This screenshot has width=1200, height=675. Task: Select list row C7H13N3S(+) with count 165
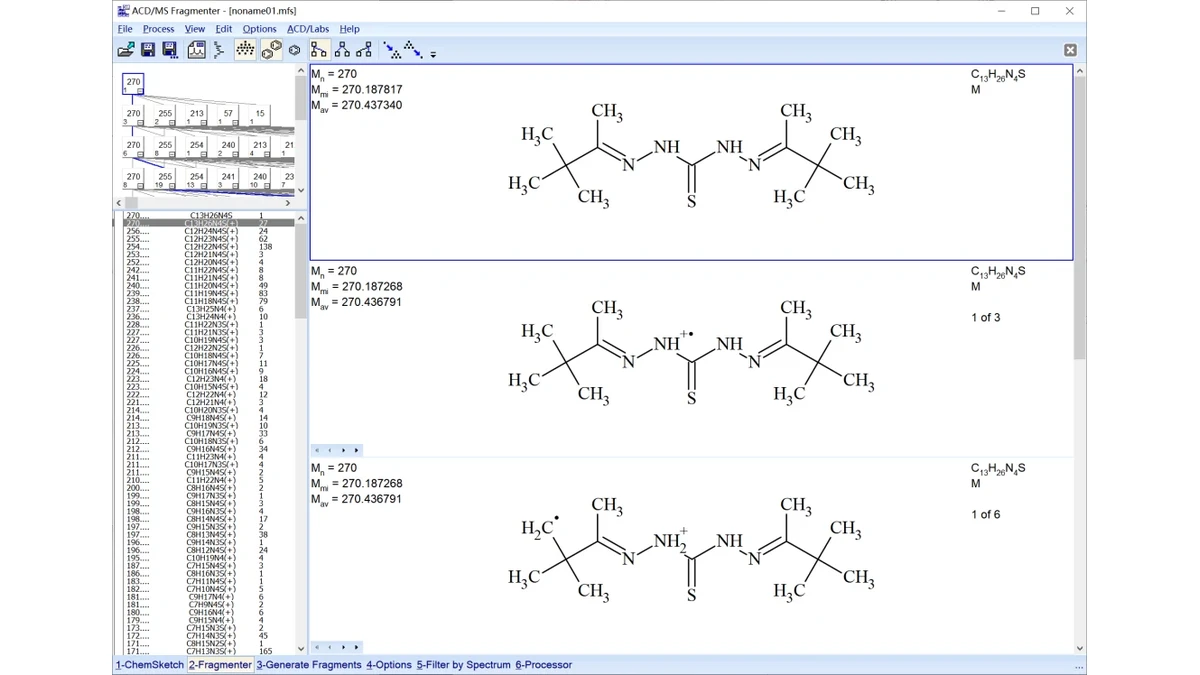pos(208,651)
